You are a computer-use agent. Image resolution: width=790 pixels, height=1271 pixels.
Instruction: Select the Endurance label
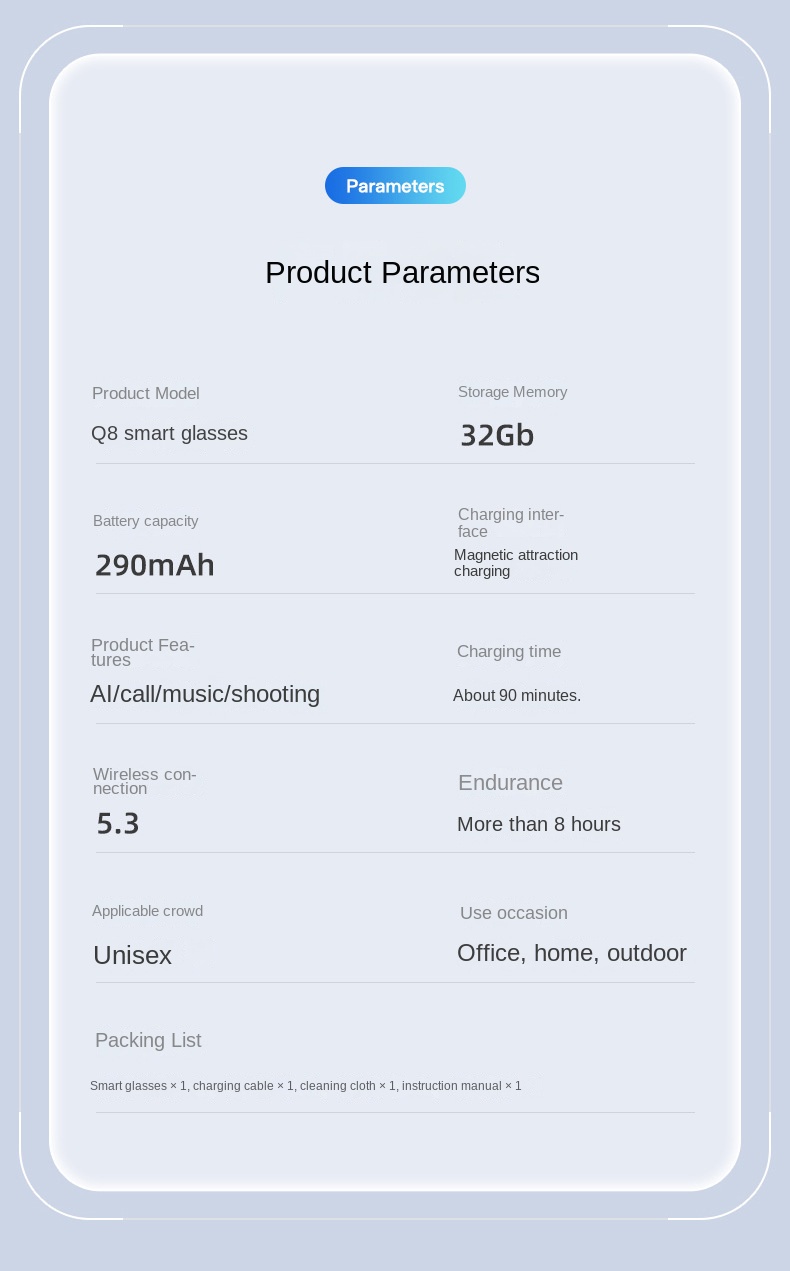pos(510,783)
